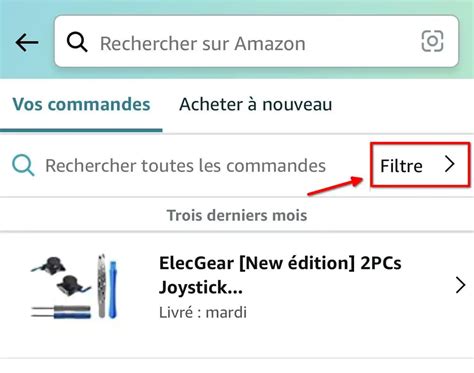Expand the Filtre chevron arrow
Image resolution: width=474 pixels, height=373 pixels.
[x=450, y=164]
